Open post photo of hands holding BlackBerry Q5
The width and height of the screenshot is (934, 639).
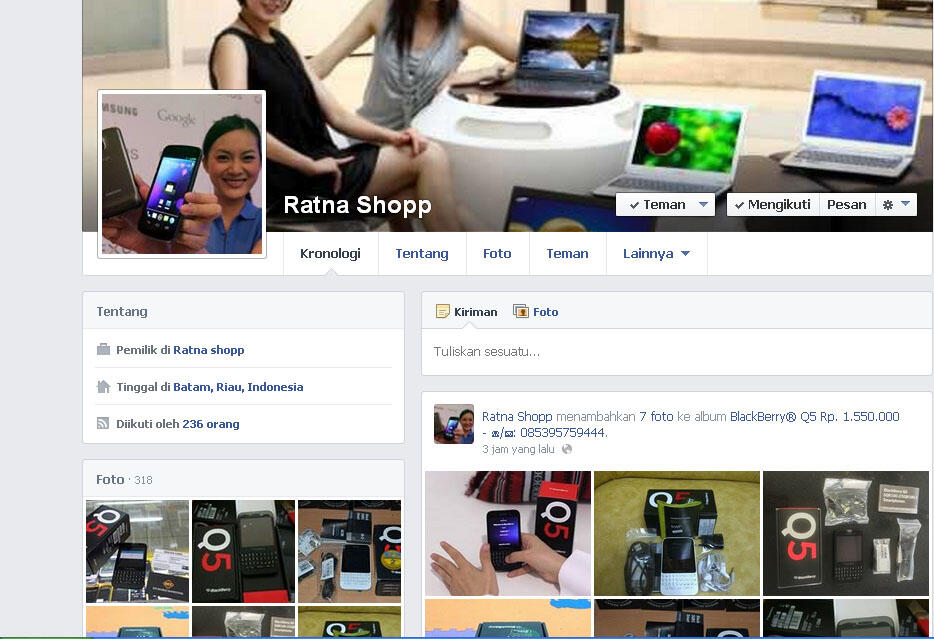(x=508, y=533)
